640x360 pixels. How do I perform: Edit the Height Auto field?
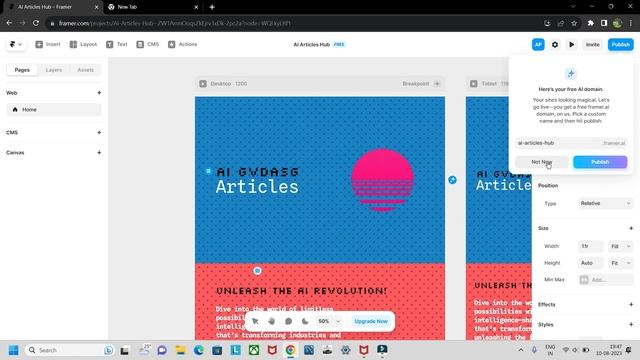pos(590,263)
